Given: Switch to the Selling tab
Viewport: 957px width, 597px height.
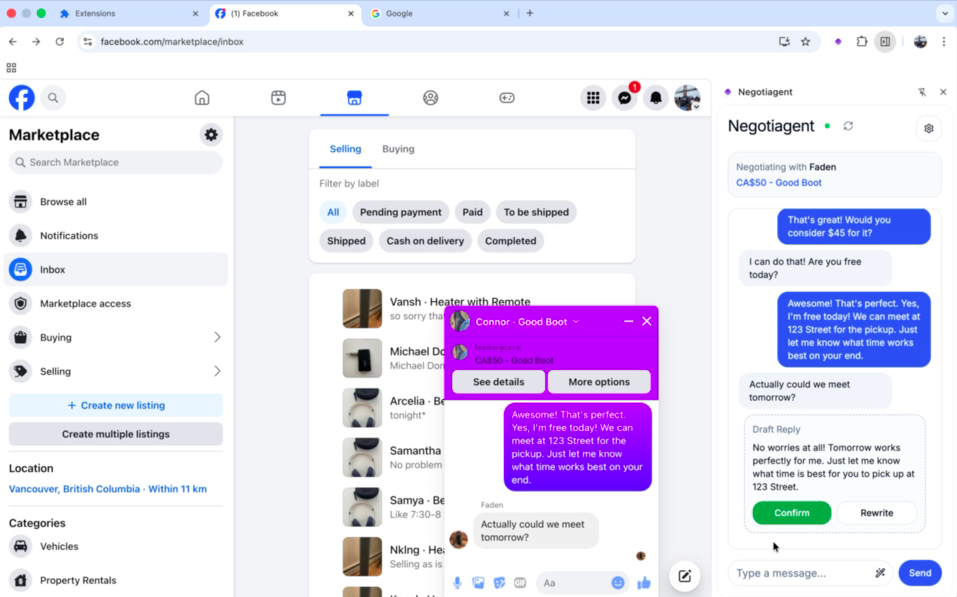Looking at the screenshot, I should point(345,149).
